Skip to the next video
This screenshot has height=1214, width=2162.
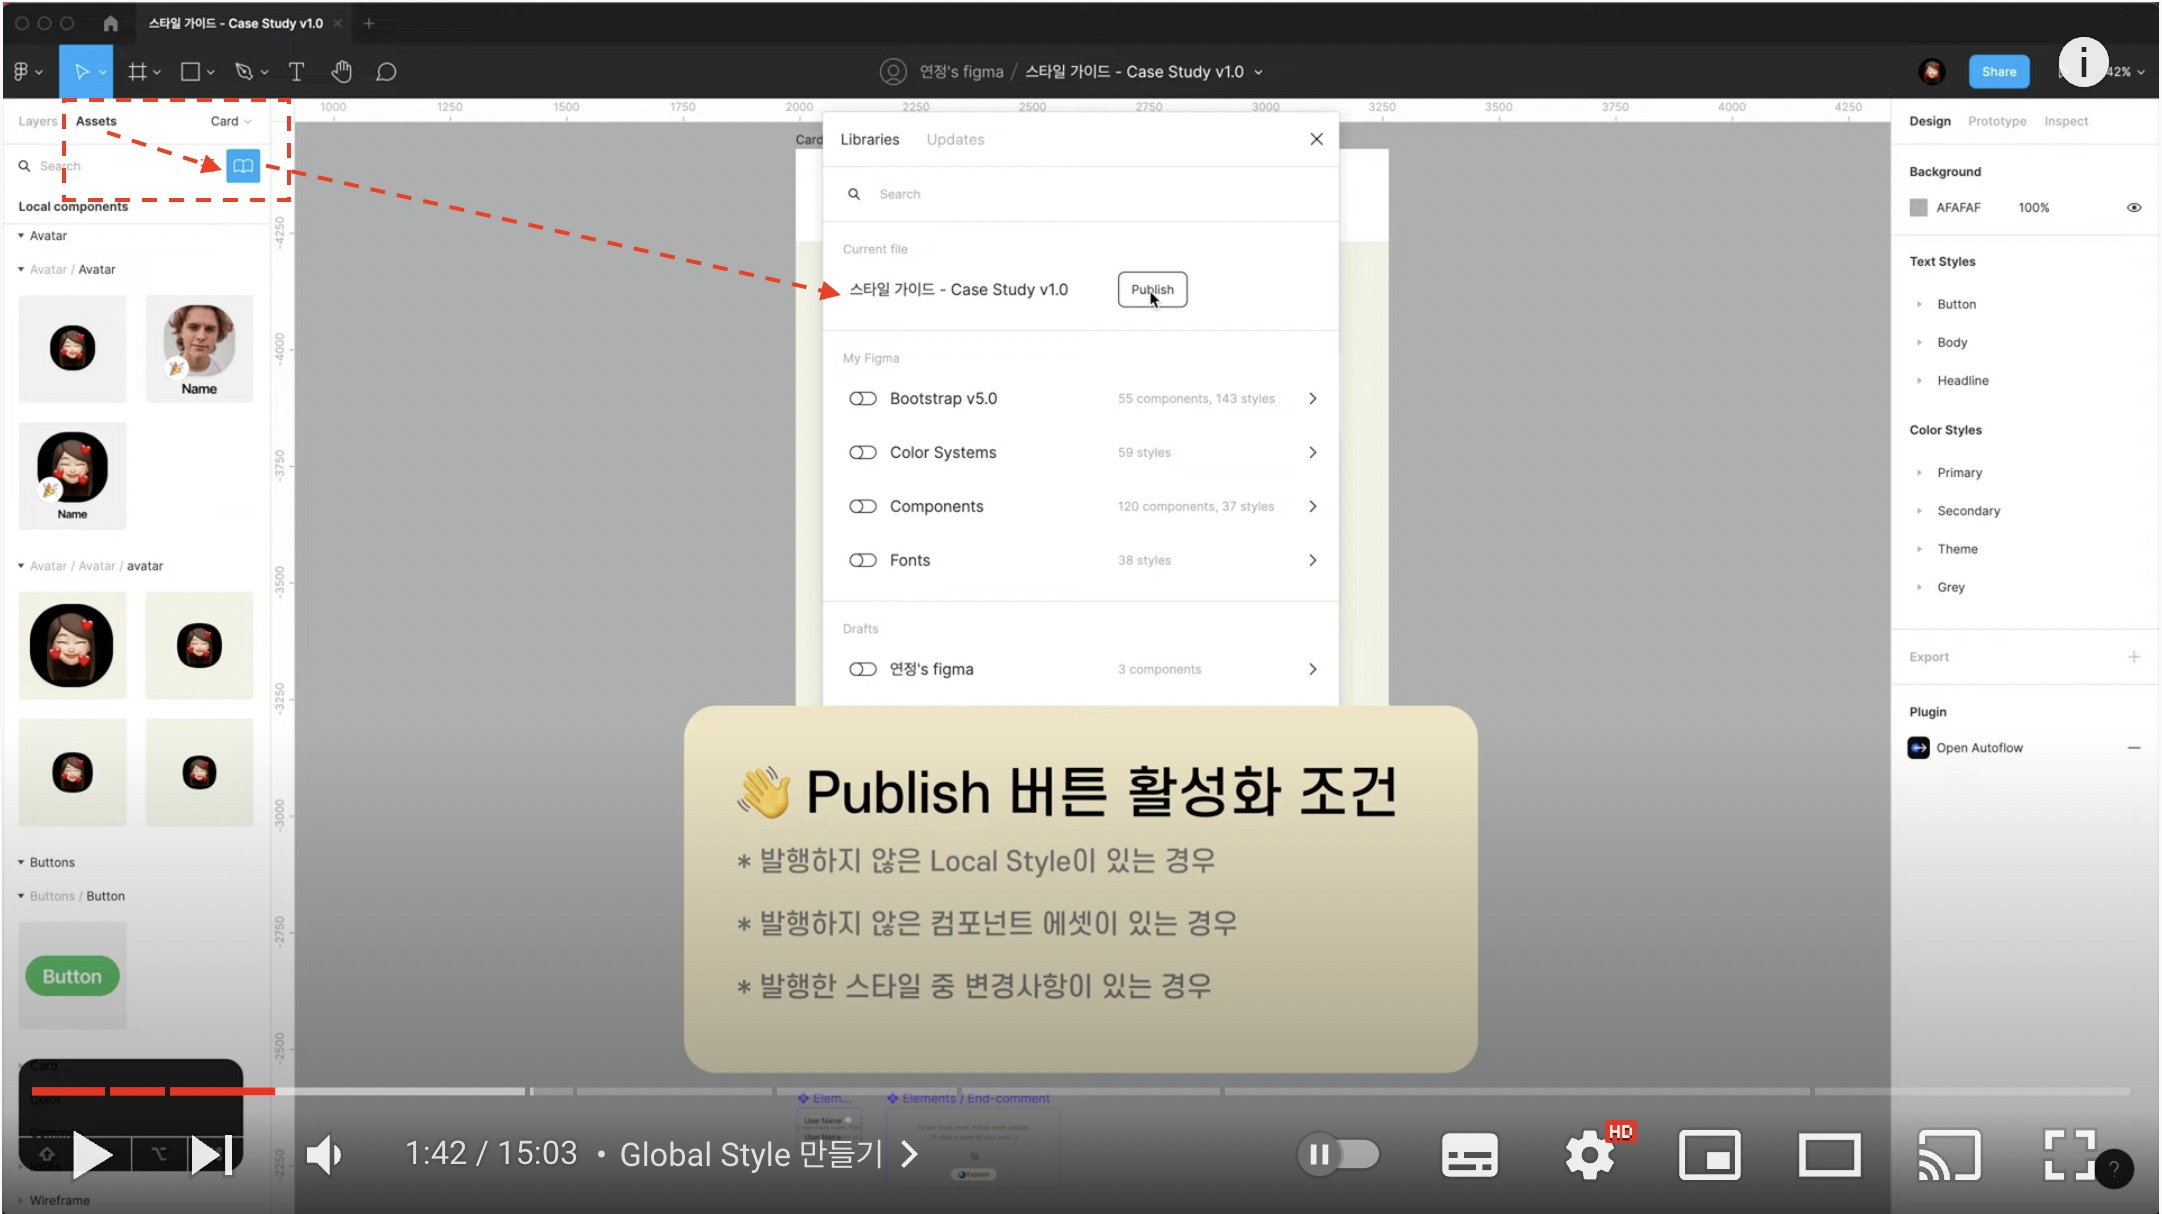click(212, 1155)
